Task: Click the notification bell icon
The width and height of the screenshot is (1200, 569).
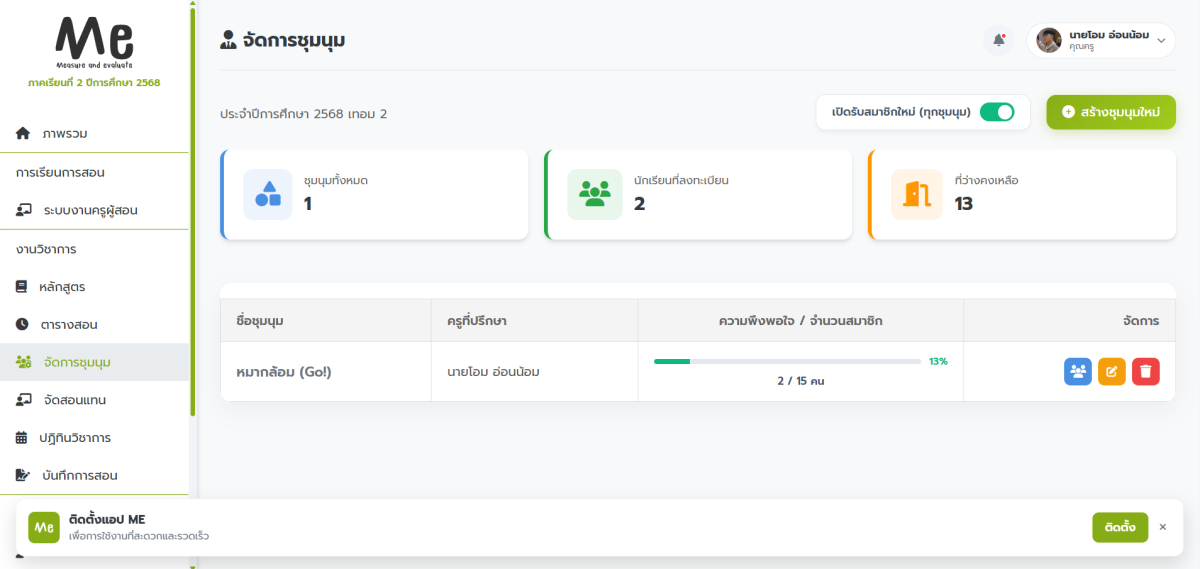Action: [x=998, y=40]
